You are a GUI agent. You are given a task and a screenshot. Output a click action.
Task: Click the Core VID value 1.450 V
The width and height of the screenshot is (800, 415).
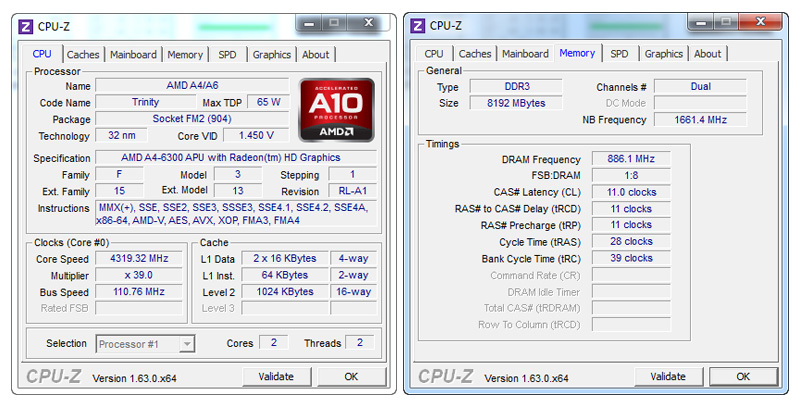[x=256, y=135]
